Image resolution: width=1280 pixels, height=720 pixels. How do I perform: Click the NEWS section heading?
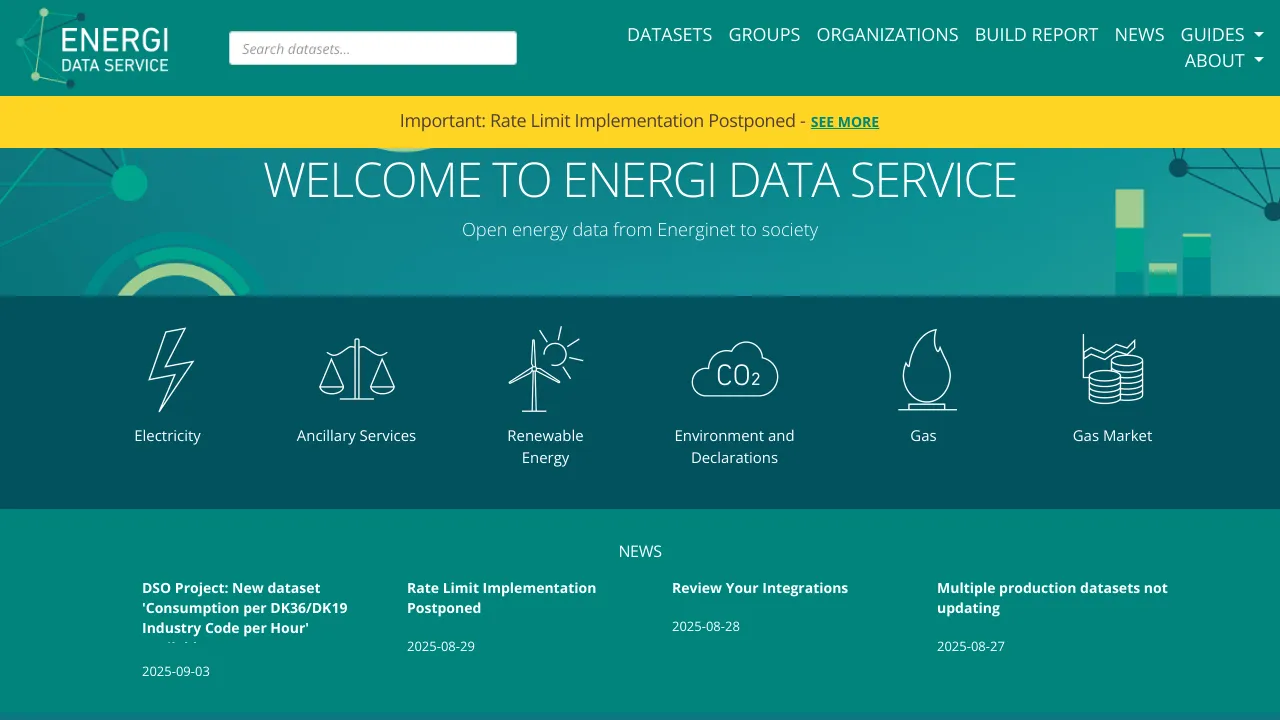coord(640,551)
